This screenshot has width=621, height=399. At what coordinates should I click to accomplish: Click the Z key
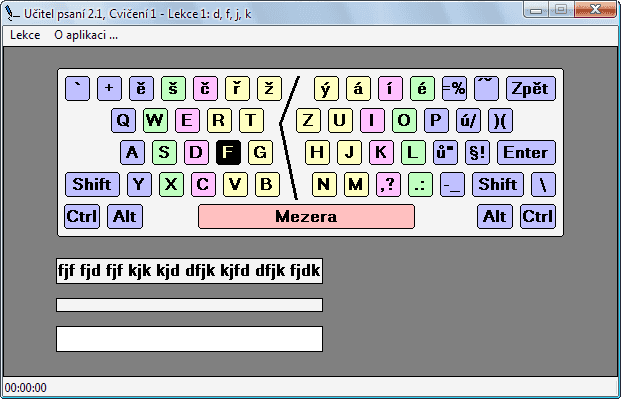309,120
